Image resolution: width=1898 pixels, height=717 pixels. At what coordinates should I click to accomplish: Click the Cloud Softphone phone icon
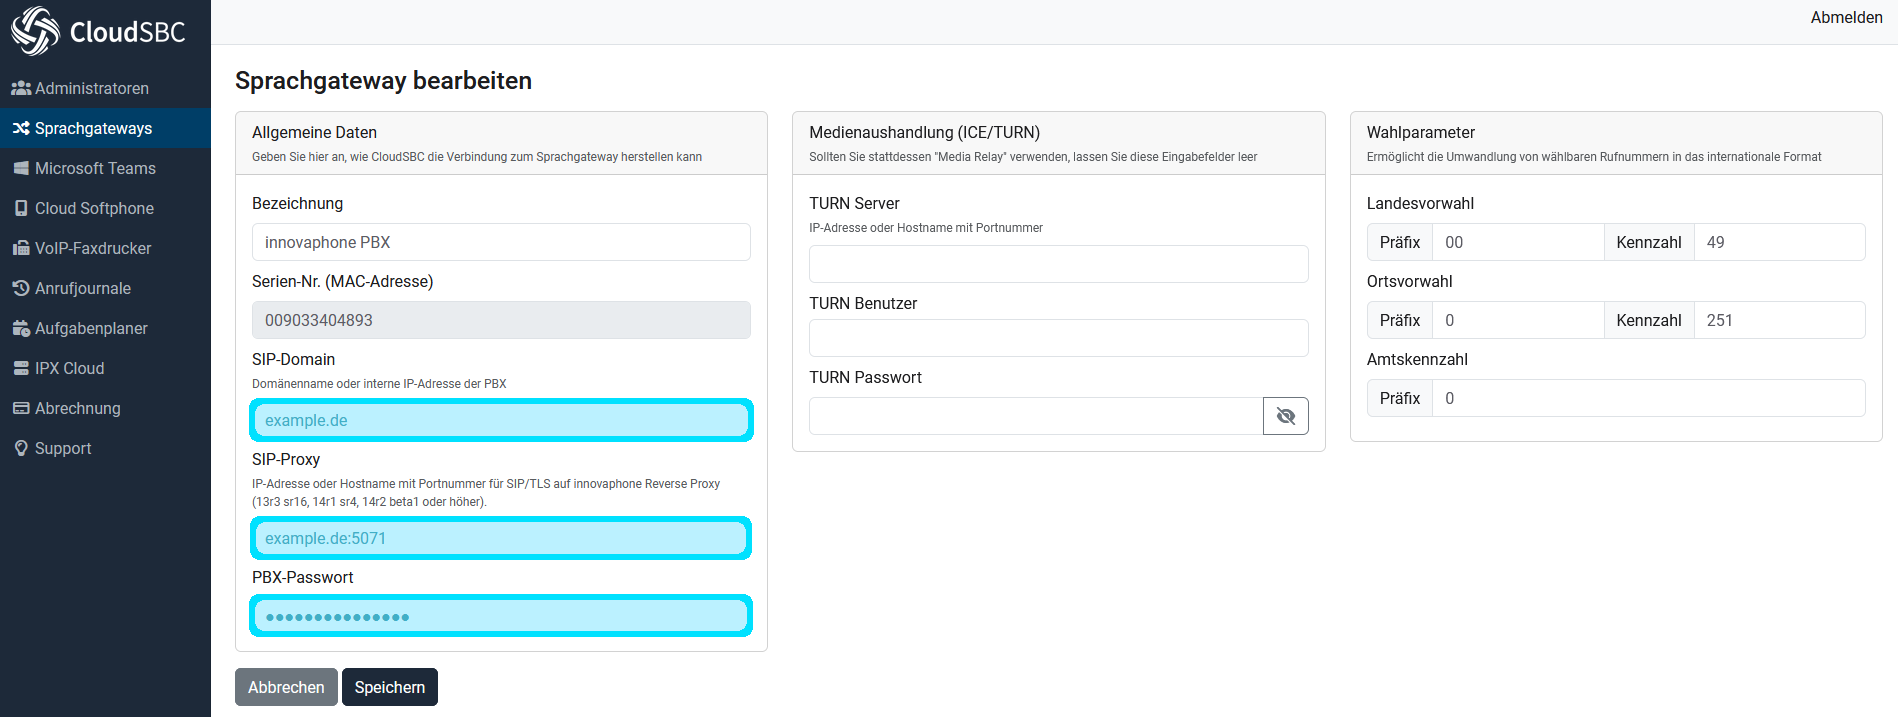tap(21, 208)
